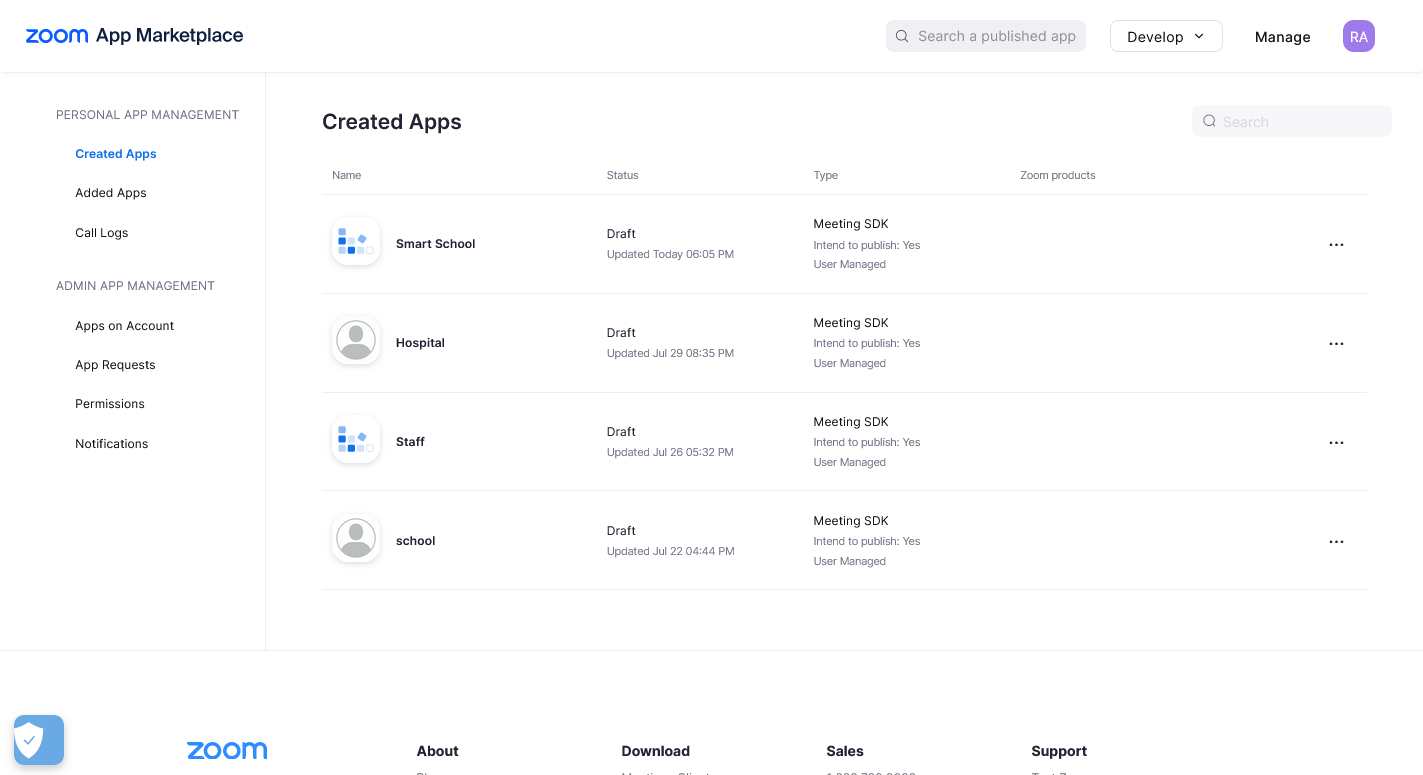Viewport: 1423px width, 775px height.
Task: Open more options for school row
Action: point(1336,542)
